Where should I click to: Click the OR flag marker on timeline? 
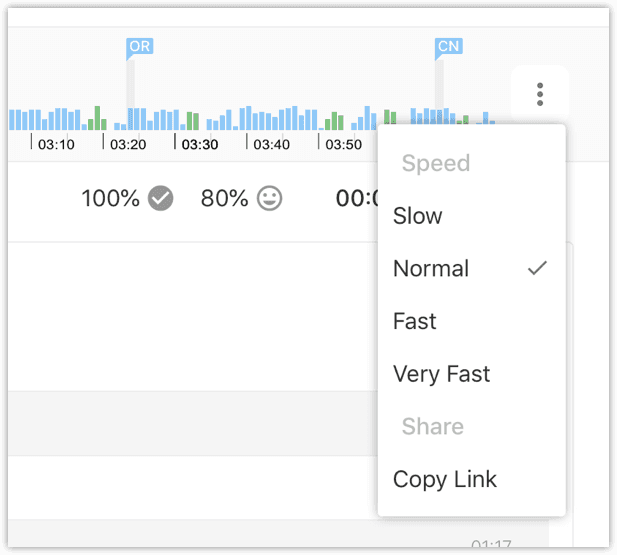click(140, 46)
